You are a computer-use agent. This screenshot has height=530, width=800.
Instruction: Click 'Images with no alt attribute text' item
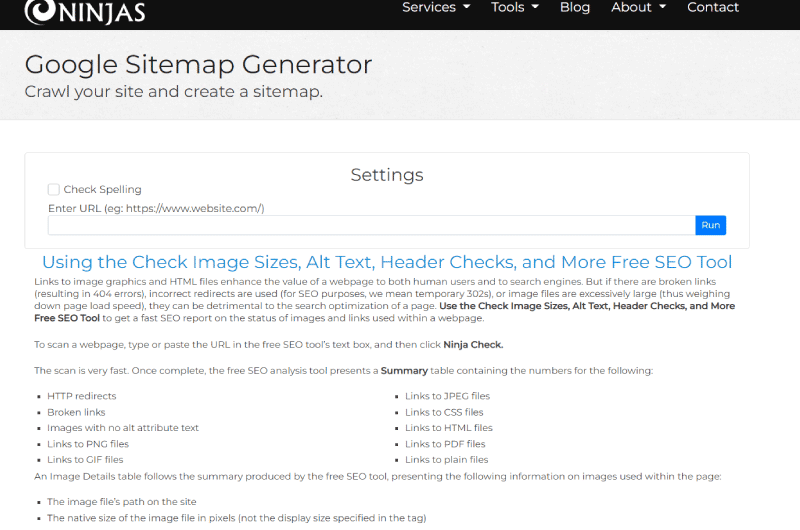click(122, 428)
